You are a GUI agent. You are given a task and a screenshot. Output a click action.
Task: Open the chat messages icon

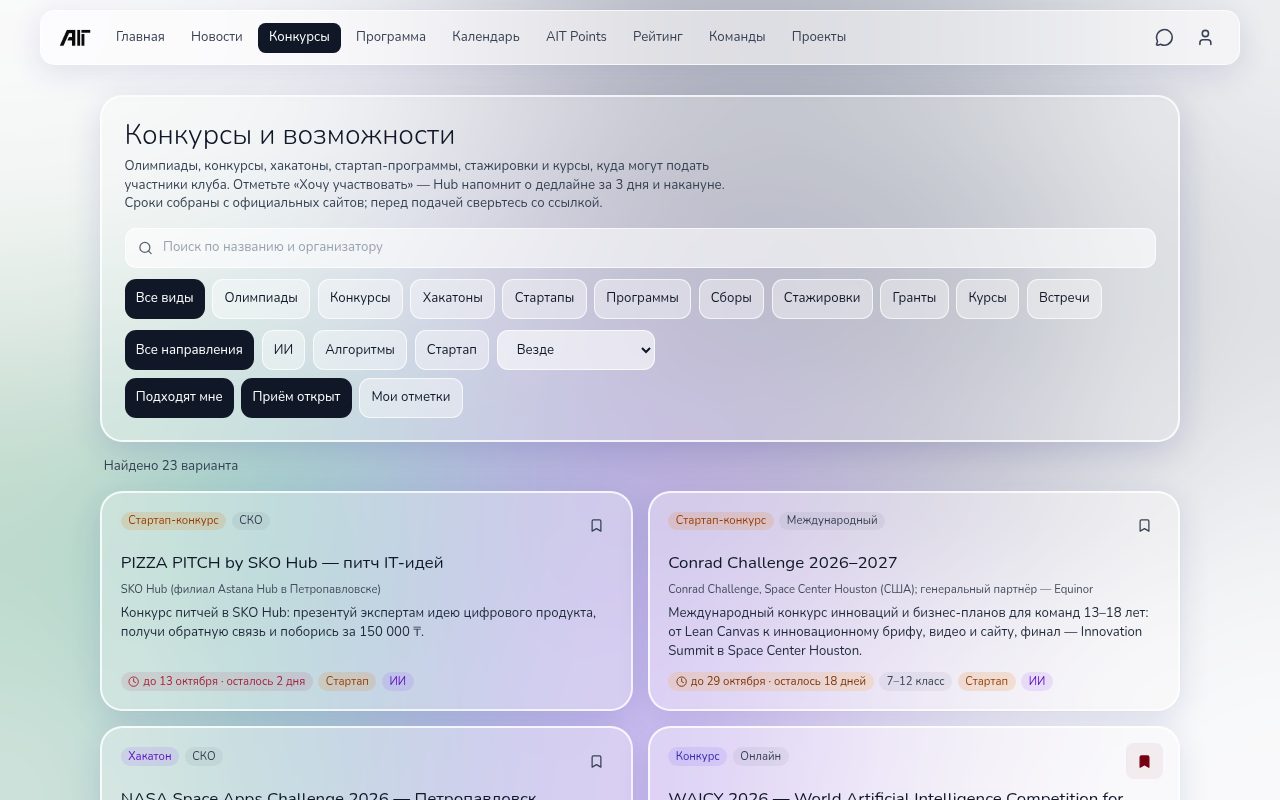(x=1164, y=37)
